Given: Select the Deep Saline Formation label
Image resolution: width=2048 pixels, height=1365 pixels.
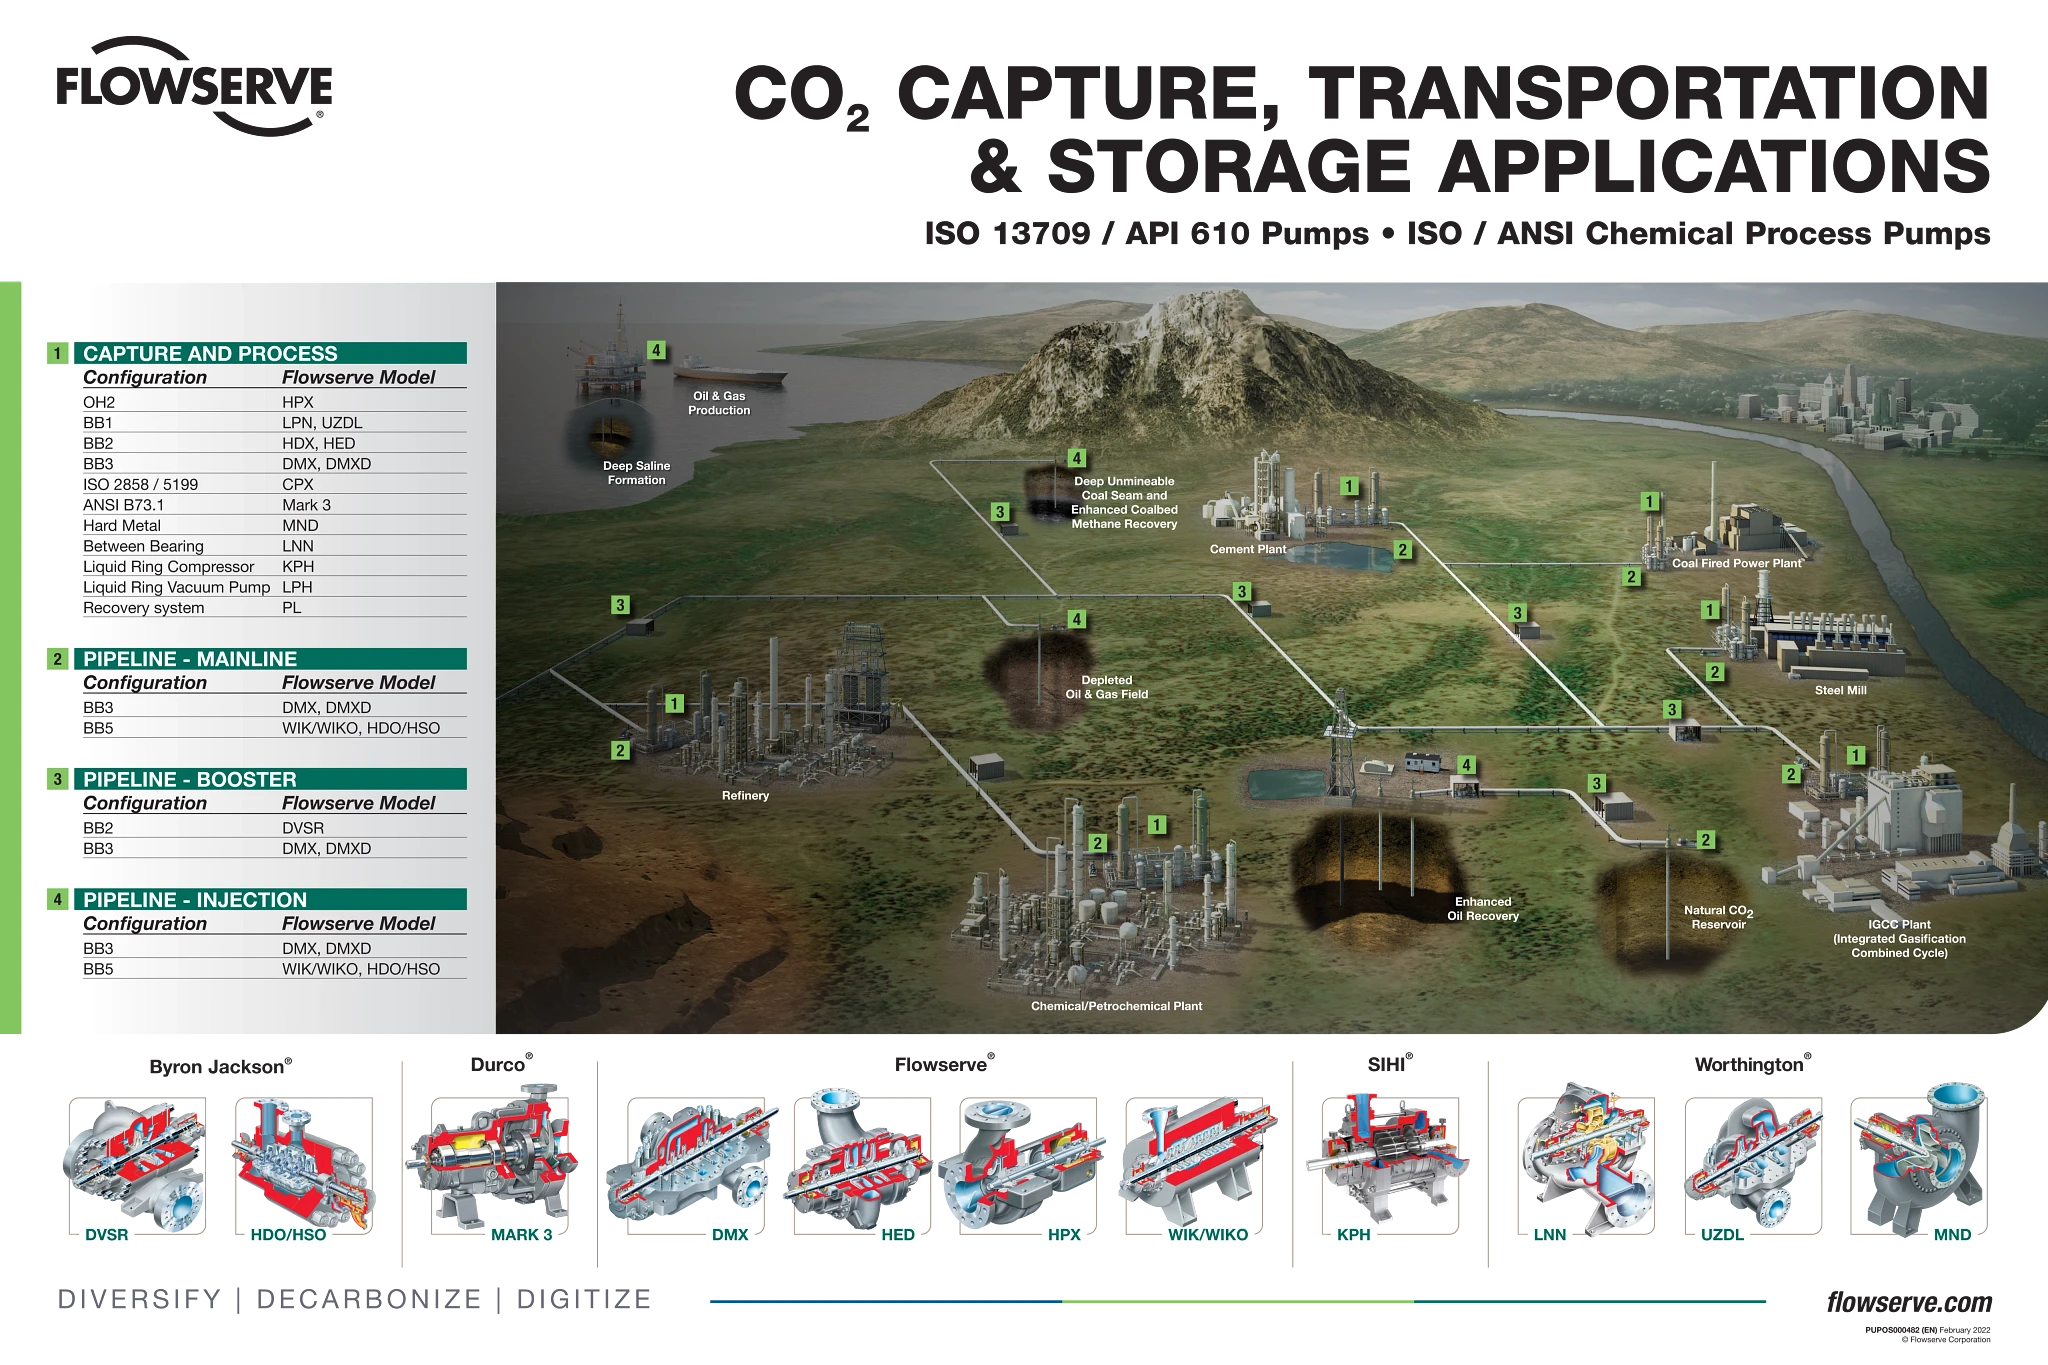Looking at the screenshot, I should click(x=636, y=473).
